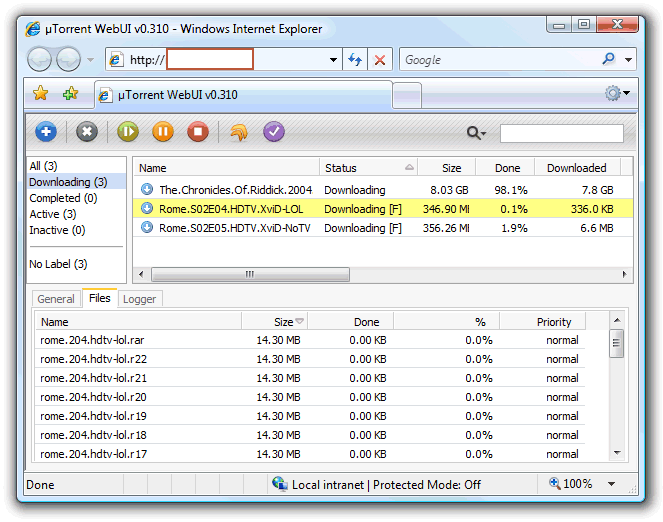663x522 pixels.
Task: Click the page icon in address bar
Action: [x=115, y=60]
